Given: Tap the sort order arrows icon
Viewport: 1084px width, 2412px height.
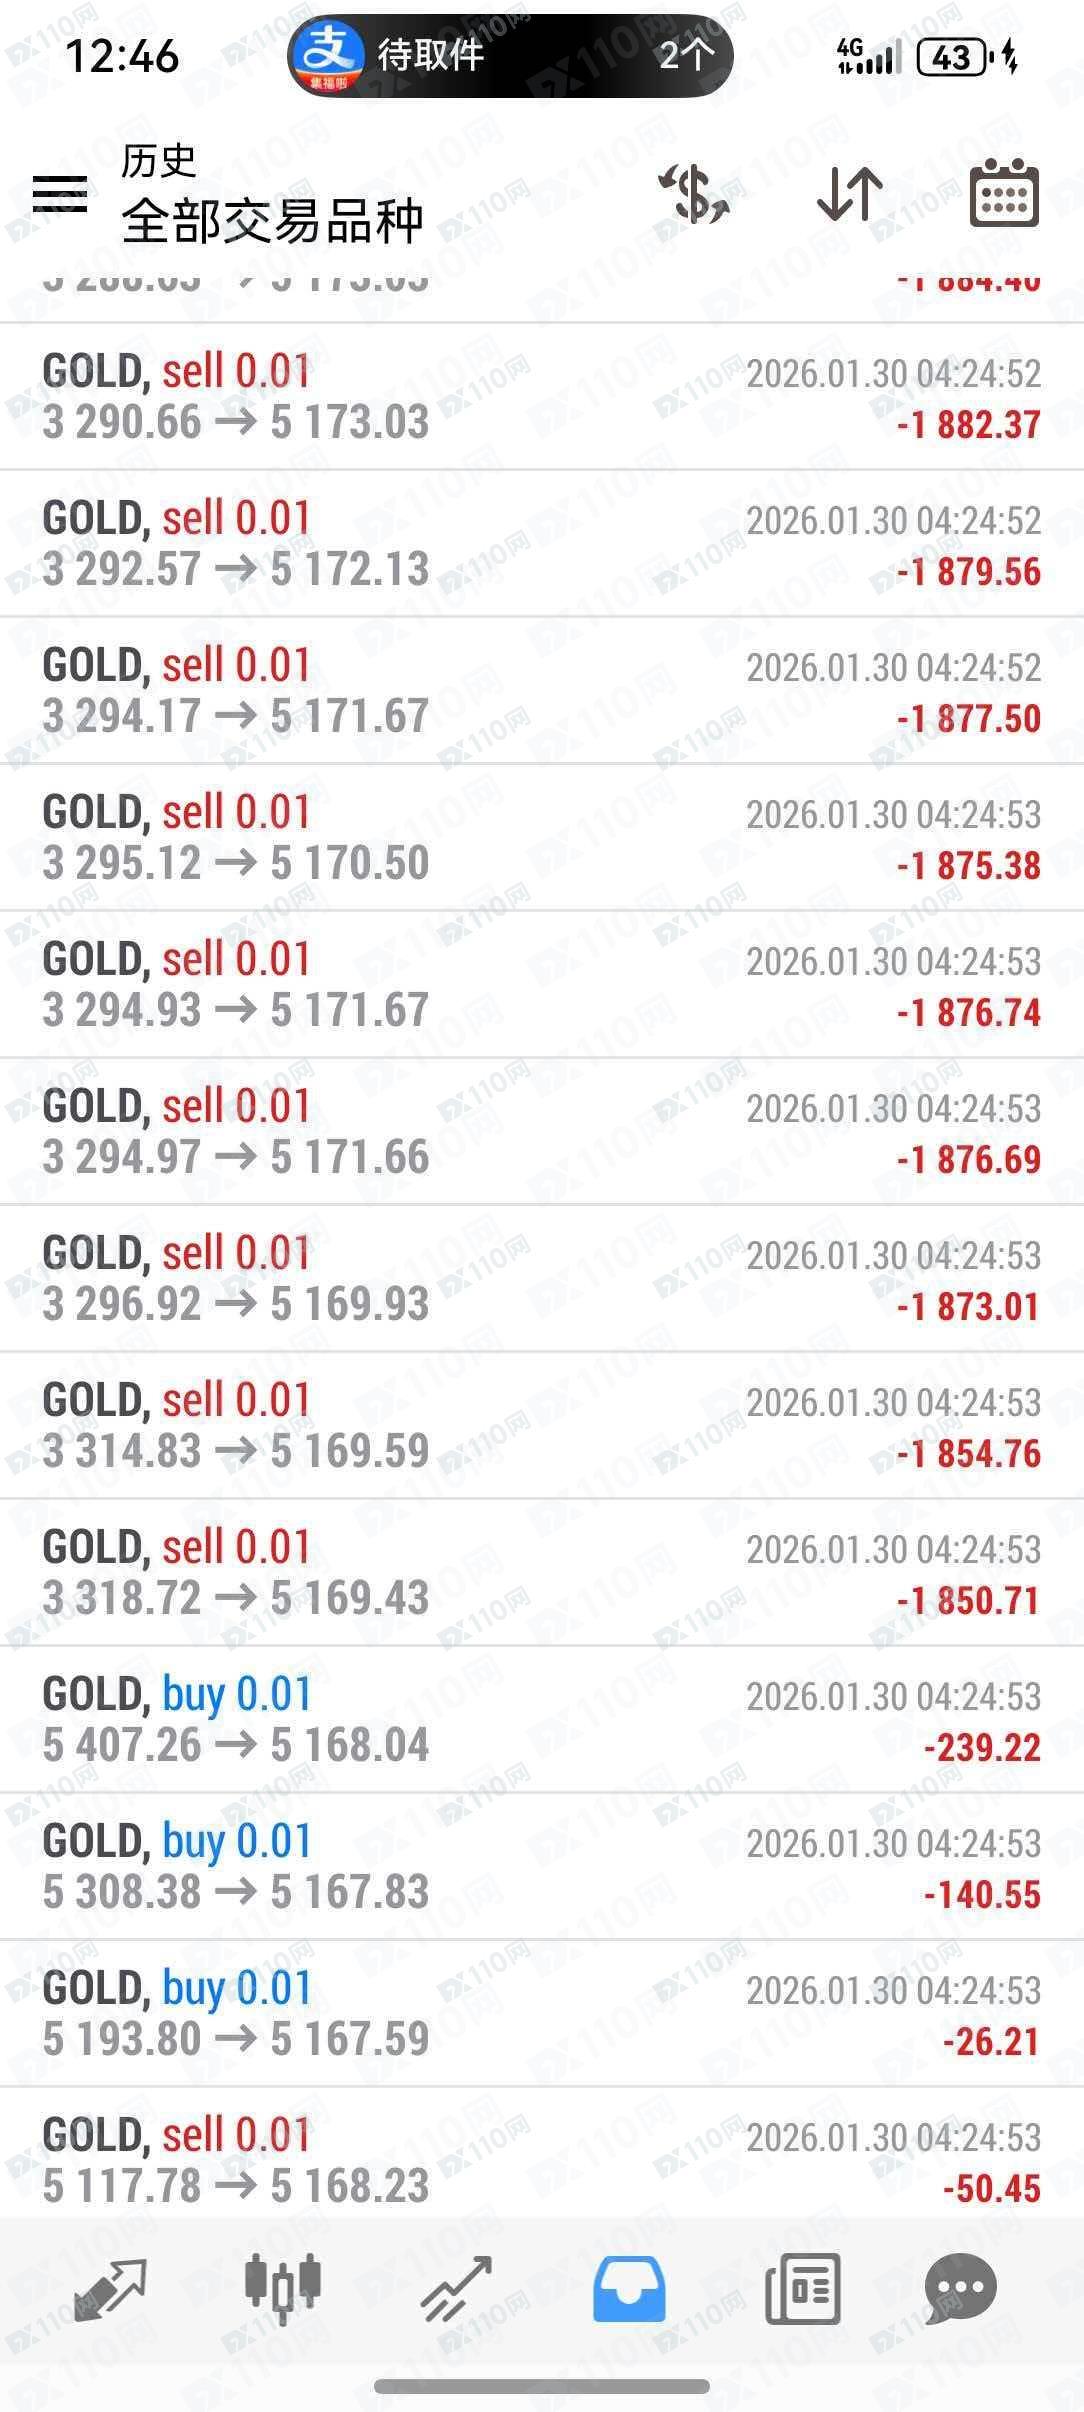Looking at the screenshot, I should pyautogui.click(x=849, y=194).
